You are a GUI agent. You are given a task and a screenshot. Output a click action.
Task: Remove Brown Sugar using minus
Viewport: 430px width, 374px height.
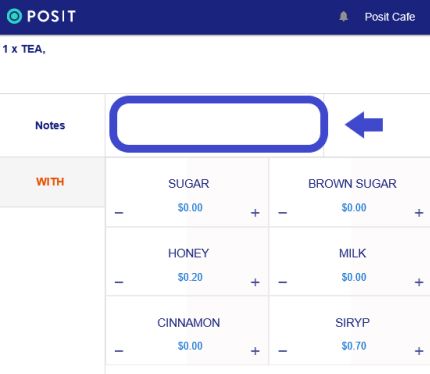click(283, 213)
